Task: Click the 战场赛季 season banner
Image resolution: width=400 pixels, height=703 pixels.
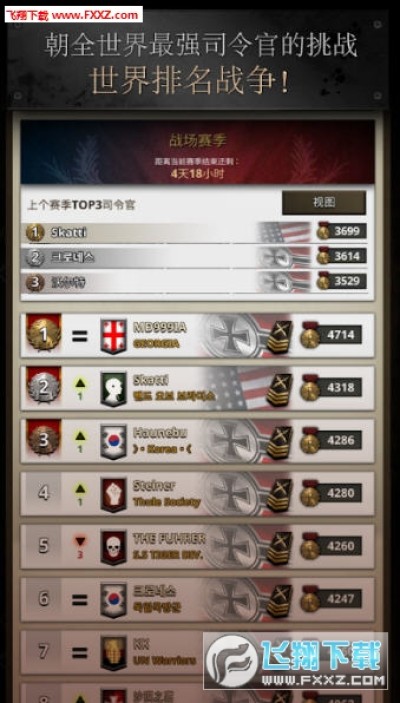Action: click(x=197, y=152)
